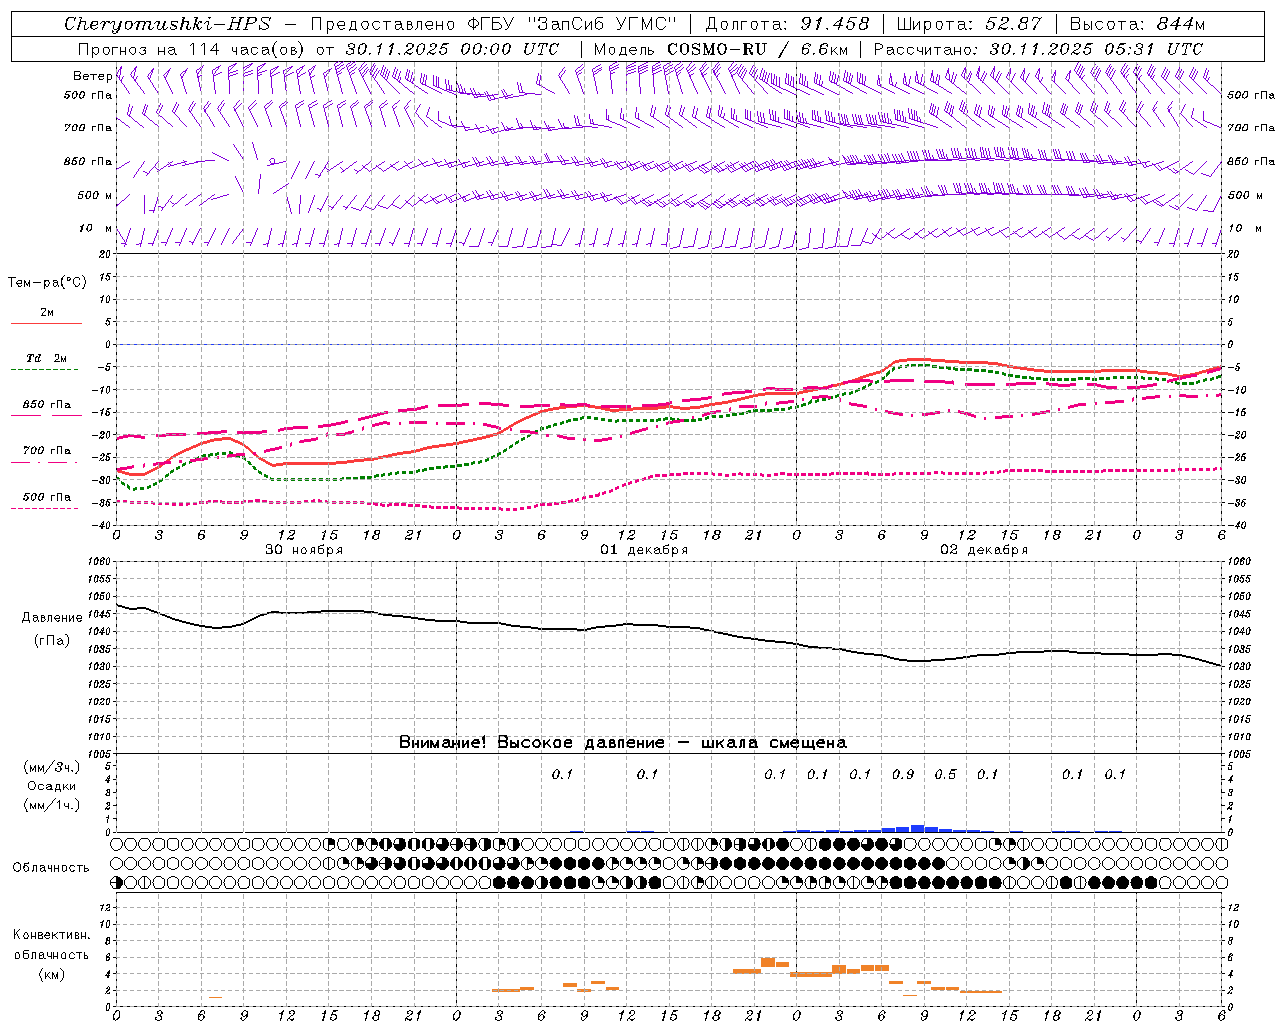Click '1060' on the left pressure axis

100,561
